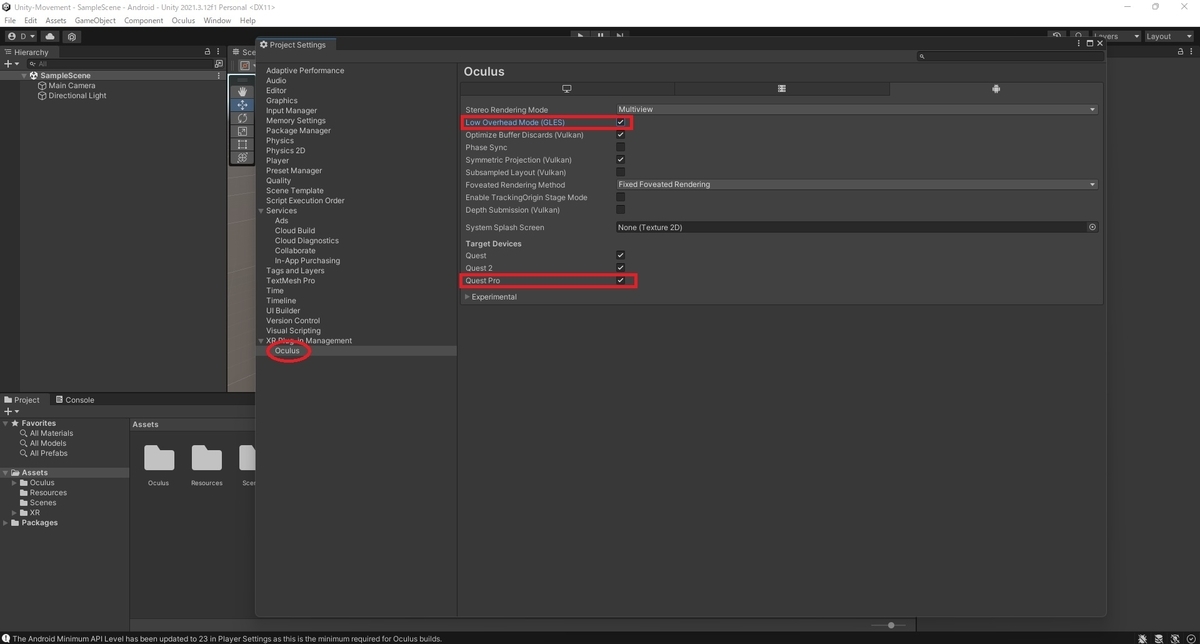Select the Scale tool in Scene toolbar
Image resolution: width=1200 pixels, height=644 pixels.
pyautogui.click(x=242, y=131)
